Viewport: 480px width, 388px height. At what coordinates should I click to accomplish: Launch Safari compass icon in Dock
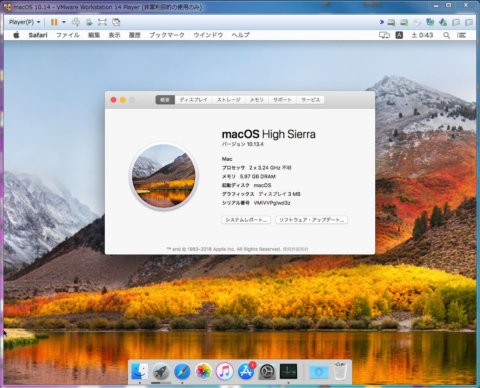(182, 371)
